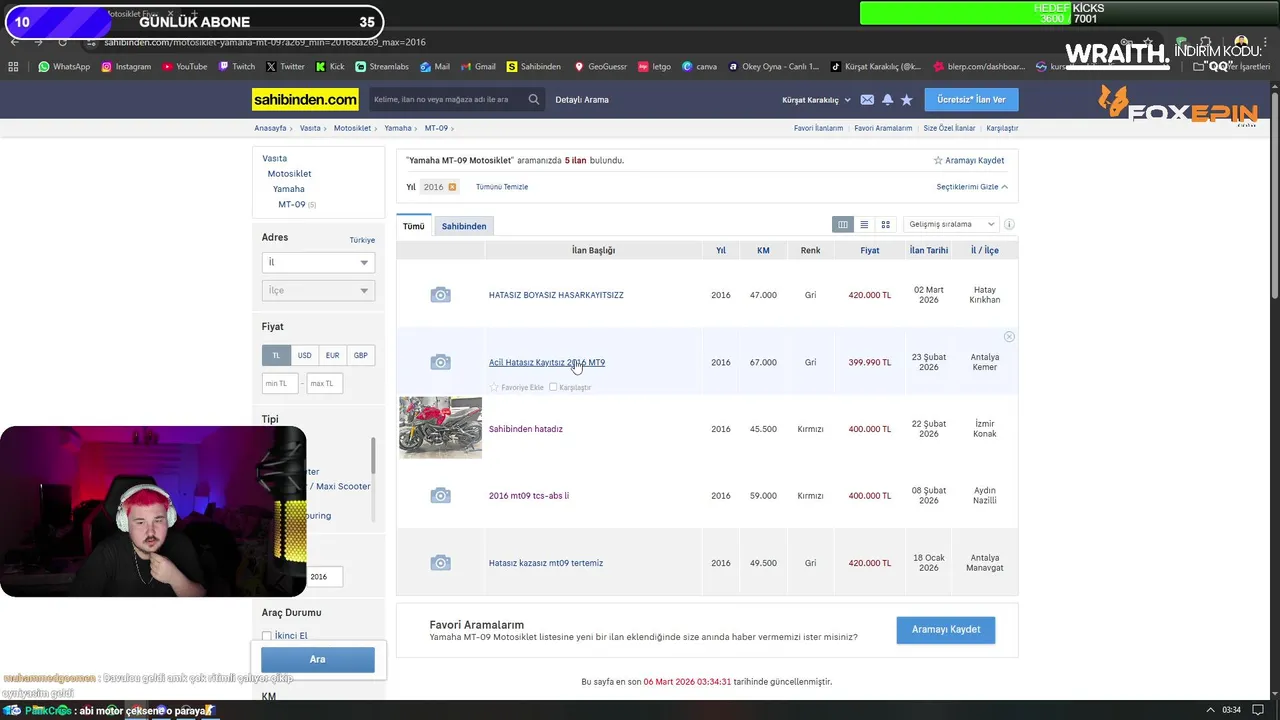1280x720 pixels.
Task: Sort by Fiyat column header
Action: click(870, 250)
